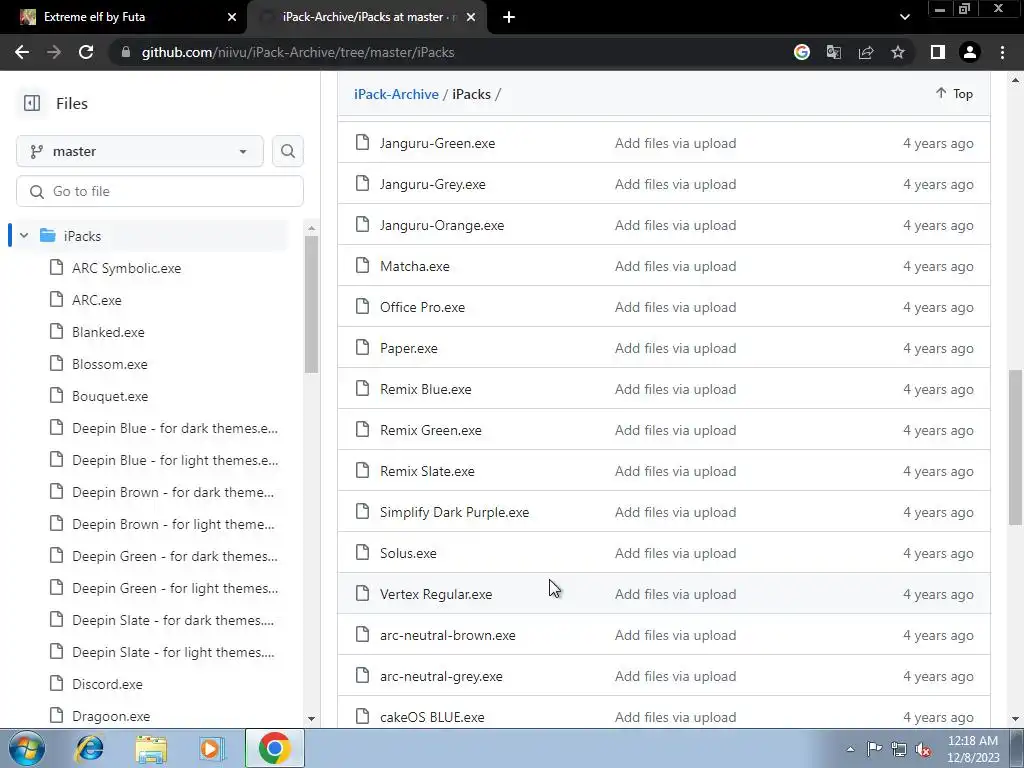View site info lock icon
The image size is (1024, 768).
[126, 52]
